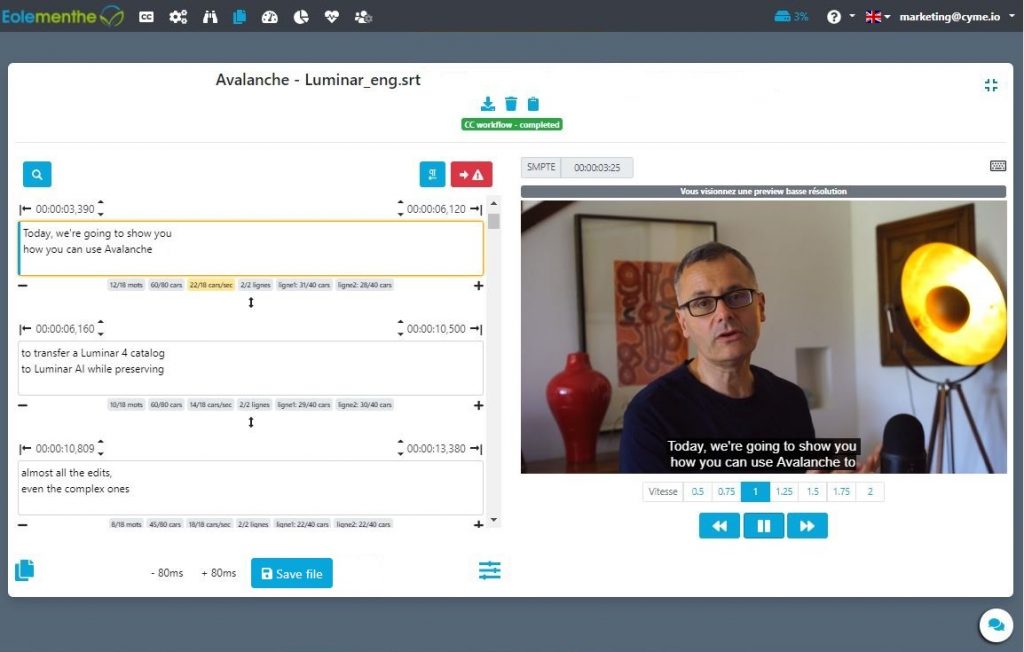
Task: Open the subtitle search magnifier button
Action: click(37, 174)
